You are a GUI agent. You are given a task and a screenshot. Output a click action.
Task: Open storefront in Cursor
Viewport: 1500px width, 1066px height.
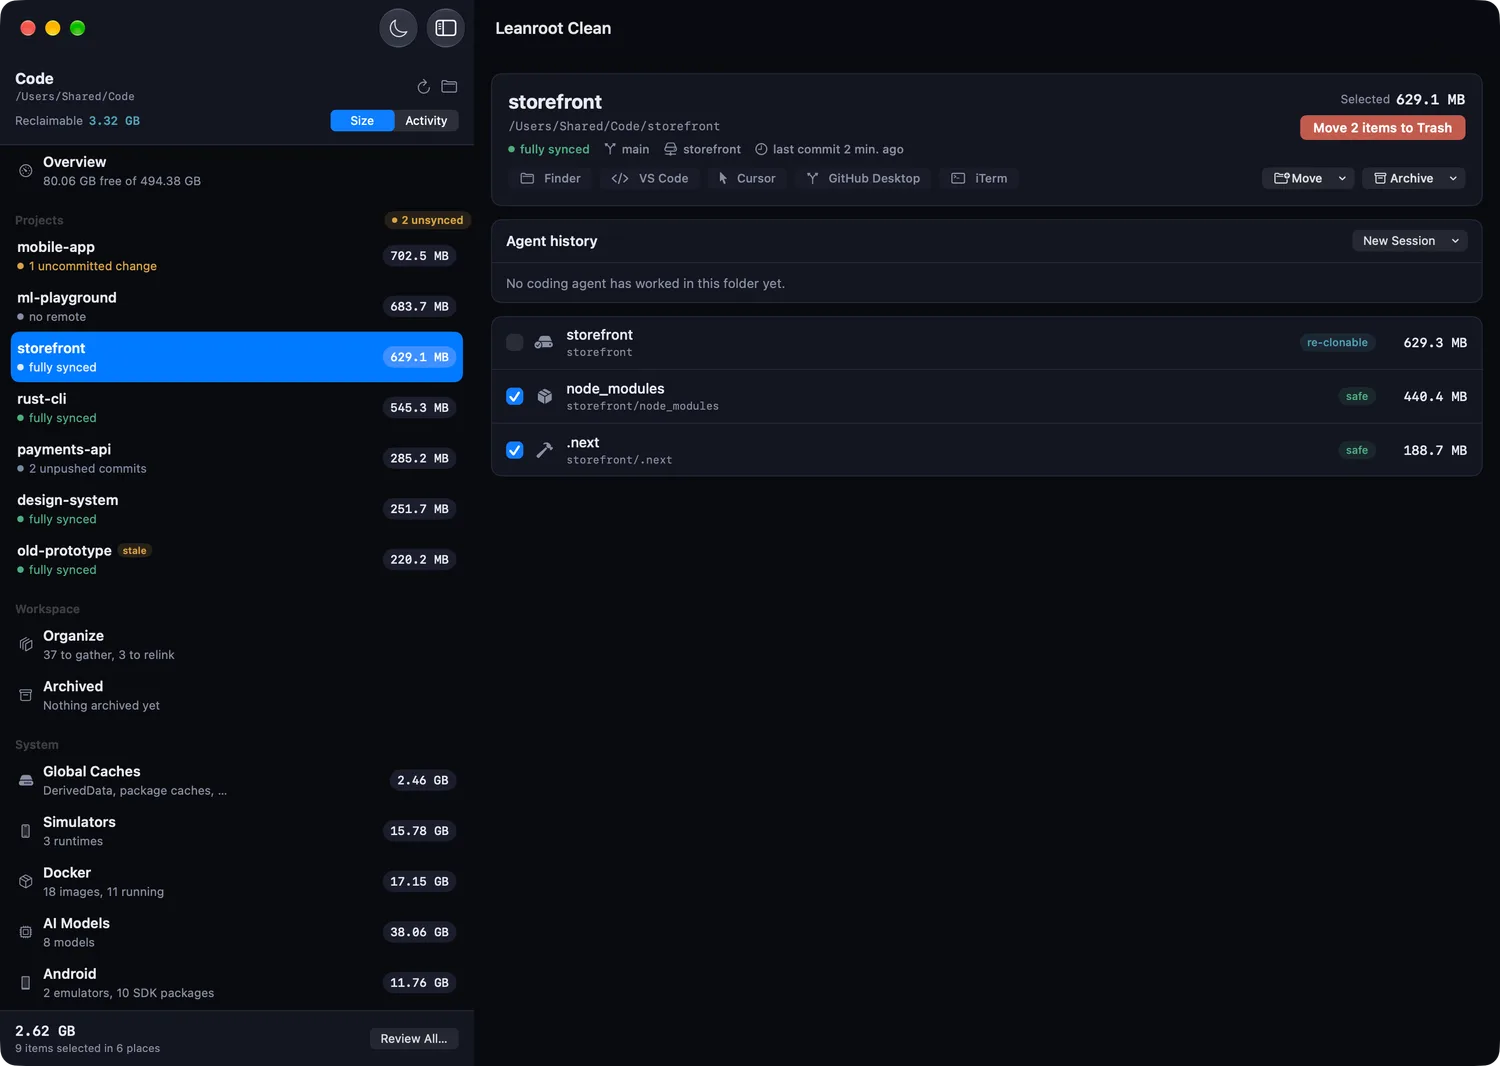(746, 178)
